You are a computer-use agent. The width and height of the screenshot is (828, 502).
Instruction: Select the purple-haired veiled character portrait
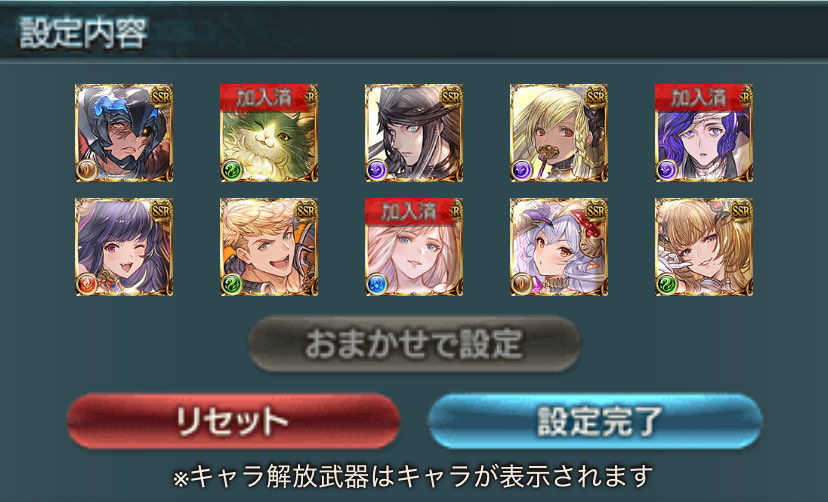click(704, 133)
